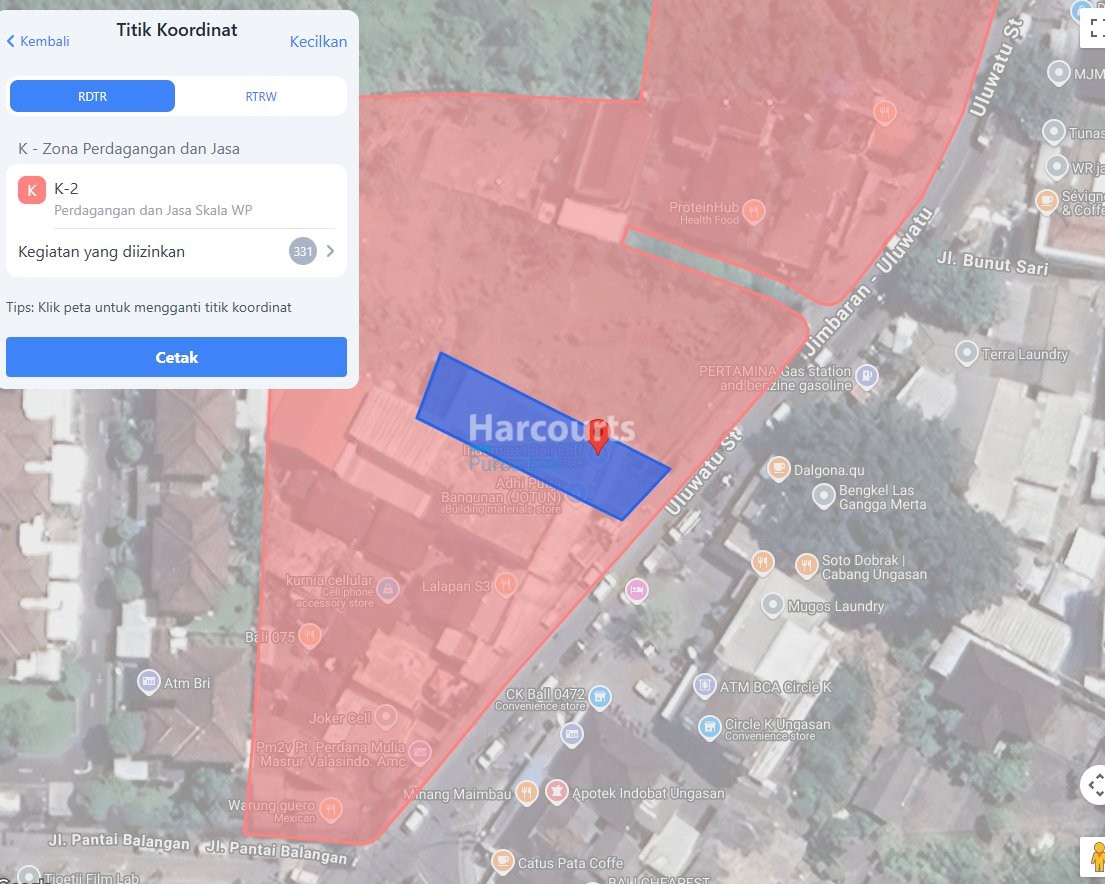Click the Street View pegman icon

[1097, 858]
